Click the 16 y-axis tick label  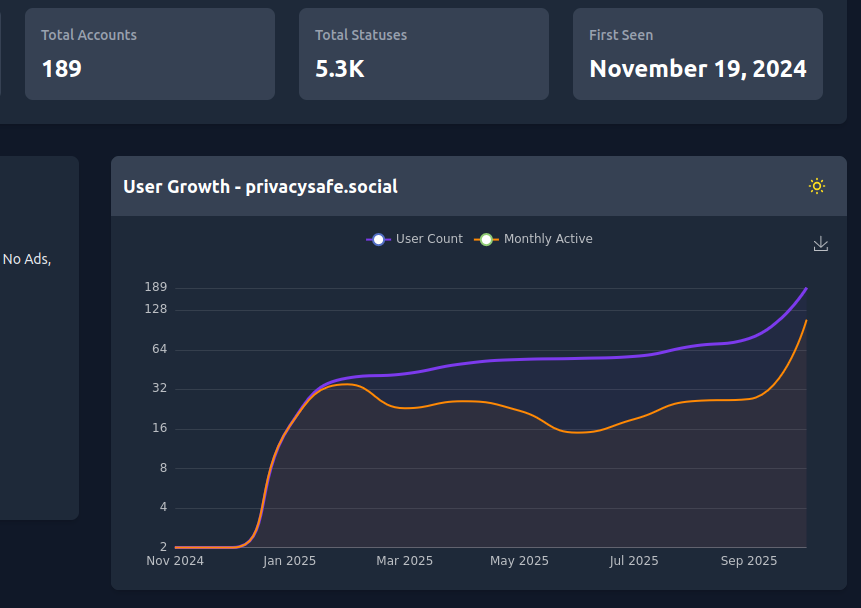(159, 429)
